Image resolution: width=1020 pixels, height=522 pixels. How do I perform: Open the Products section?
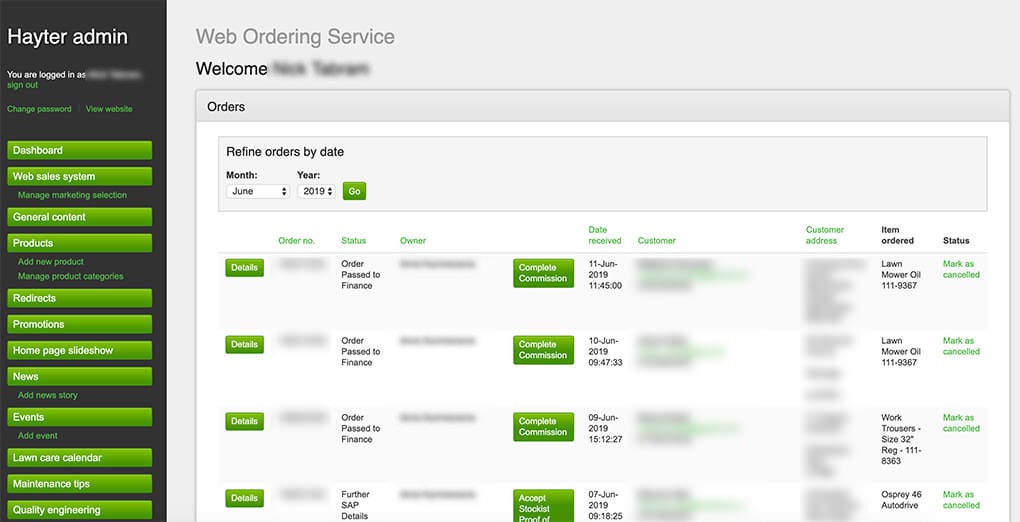tap(79, 243)
